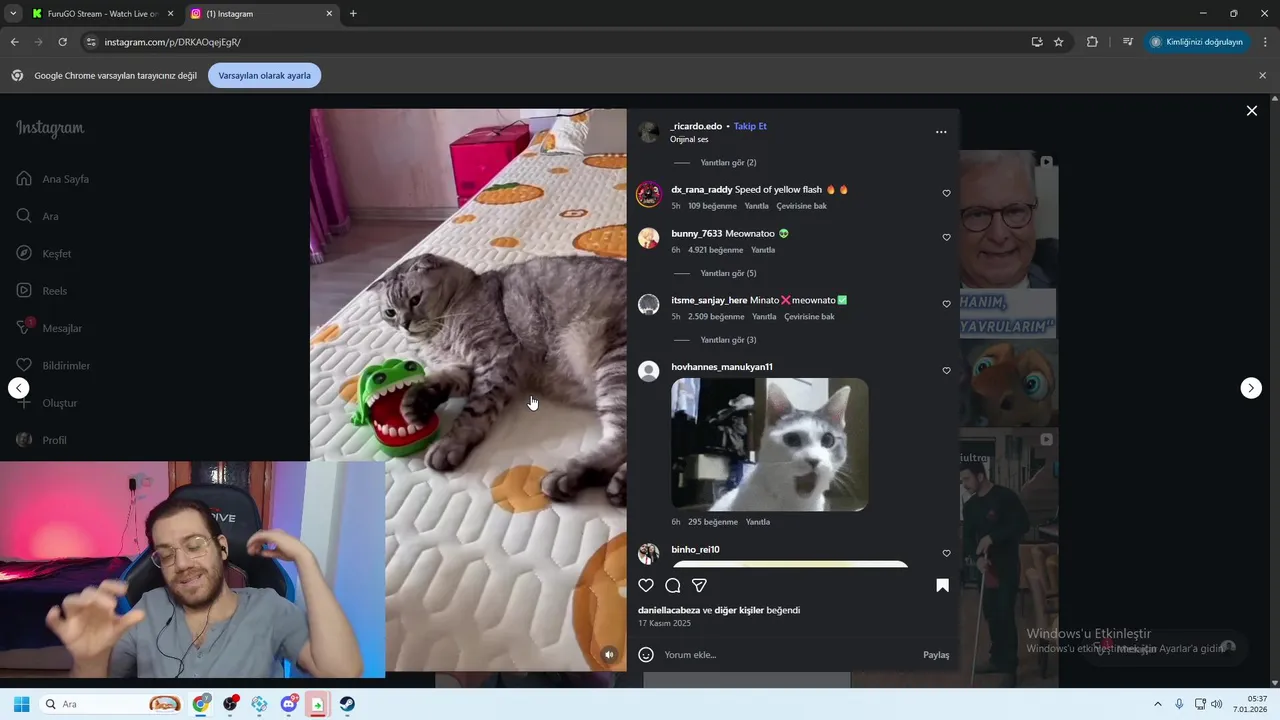
Task: Click Varsayılan olarak ayarla button
Action: (265, 75)
